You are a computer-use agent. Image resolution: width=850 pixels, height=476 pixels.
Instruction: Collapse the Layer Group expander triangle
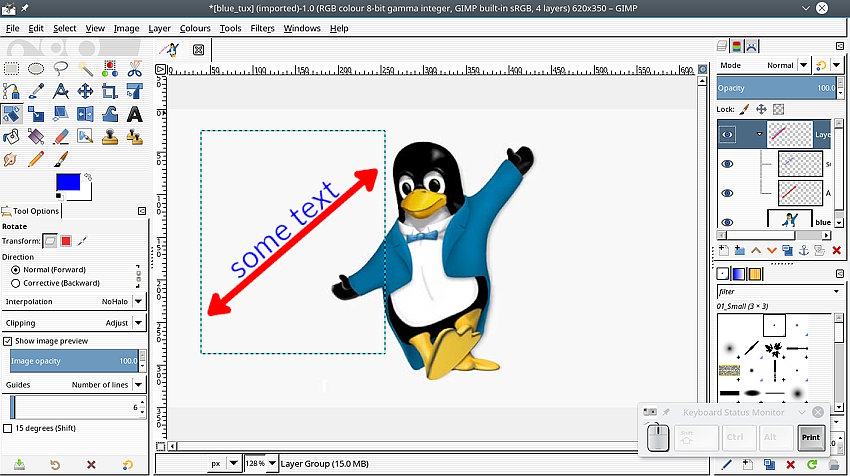tap(759, 134)
